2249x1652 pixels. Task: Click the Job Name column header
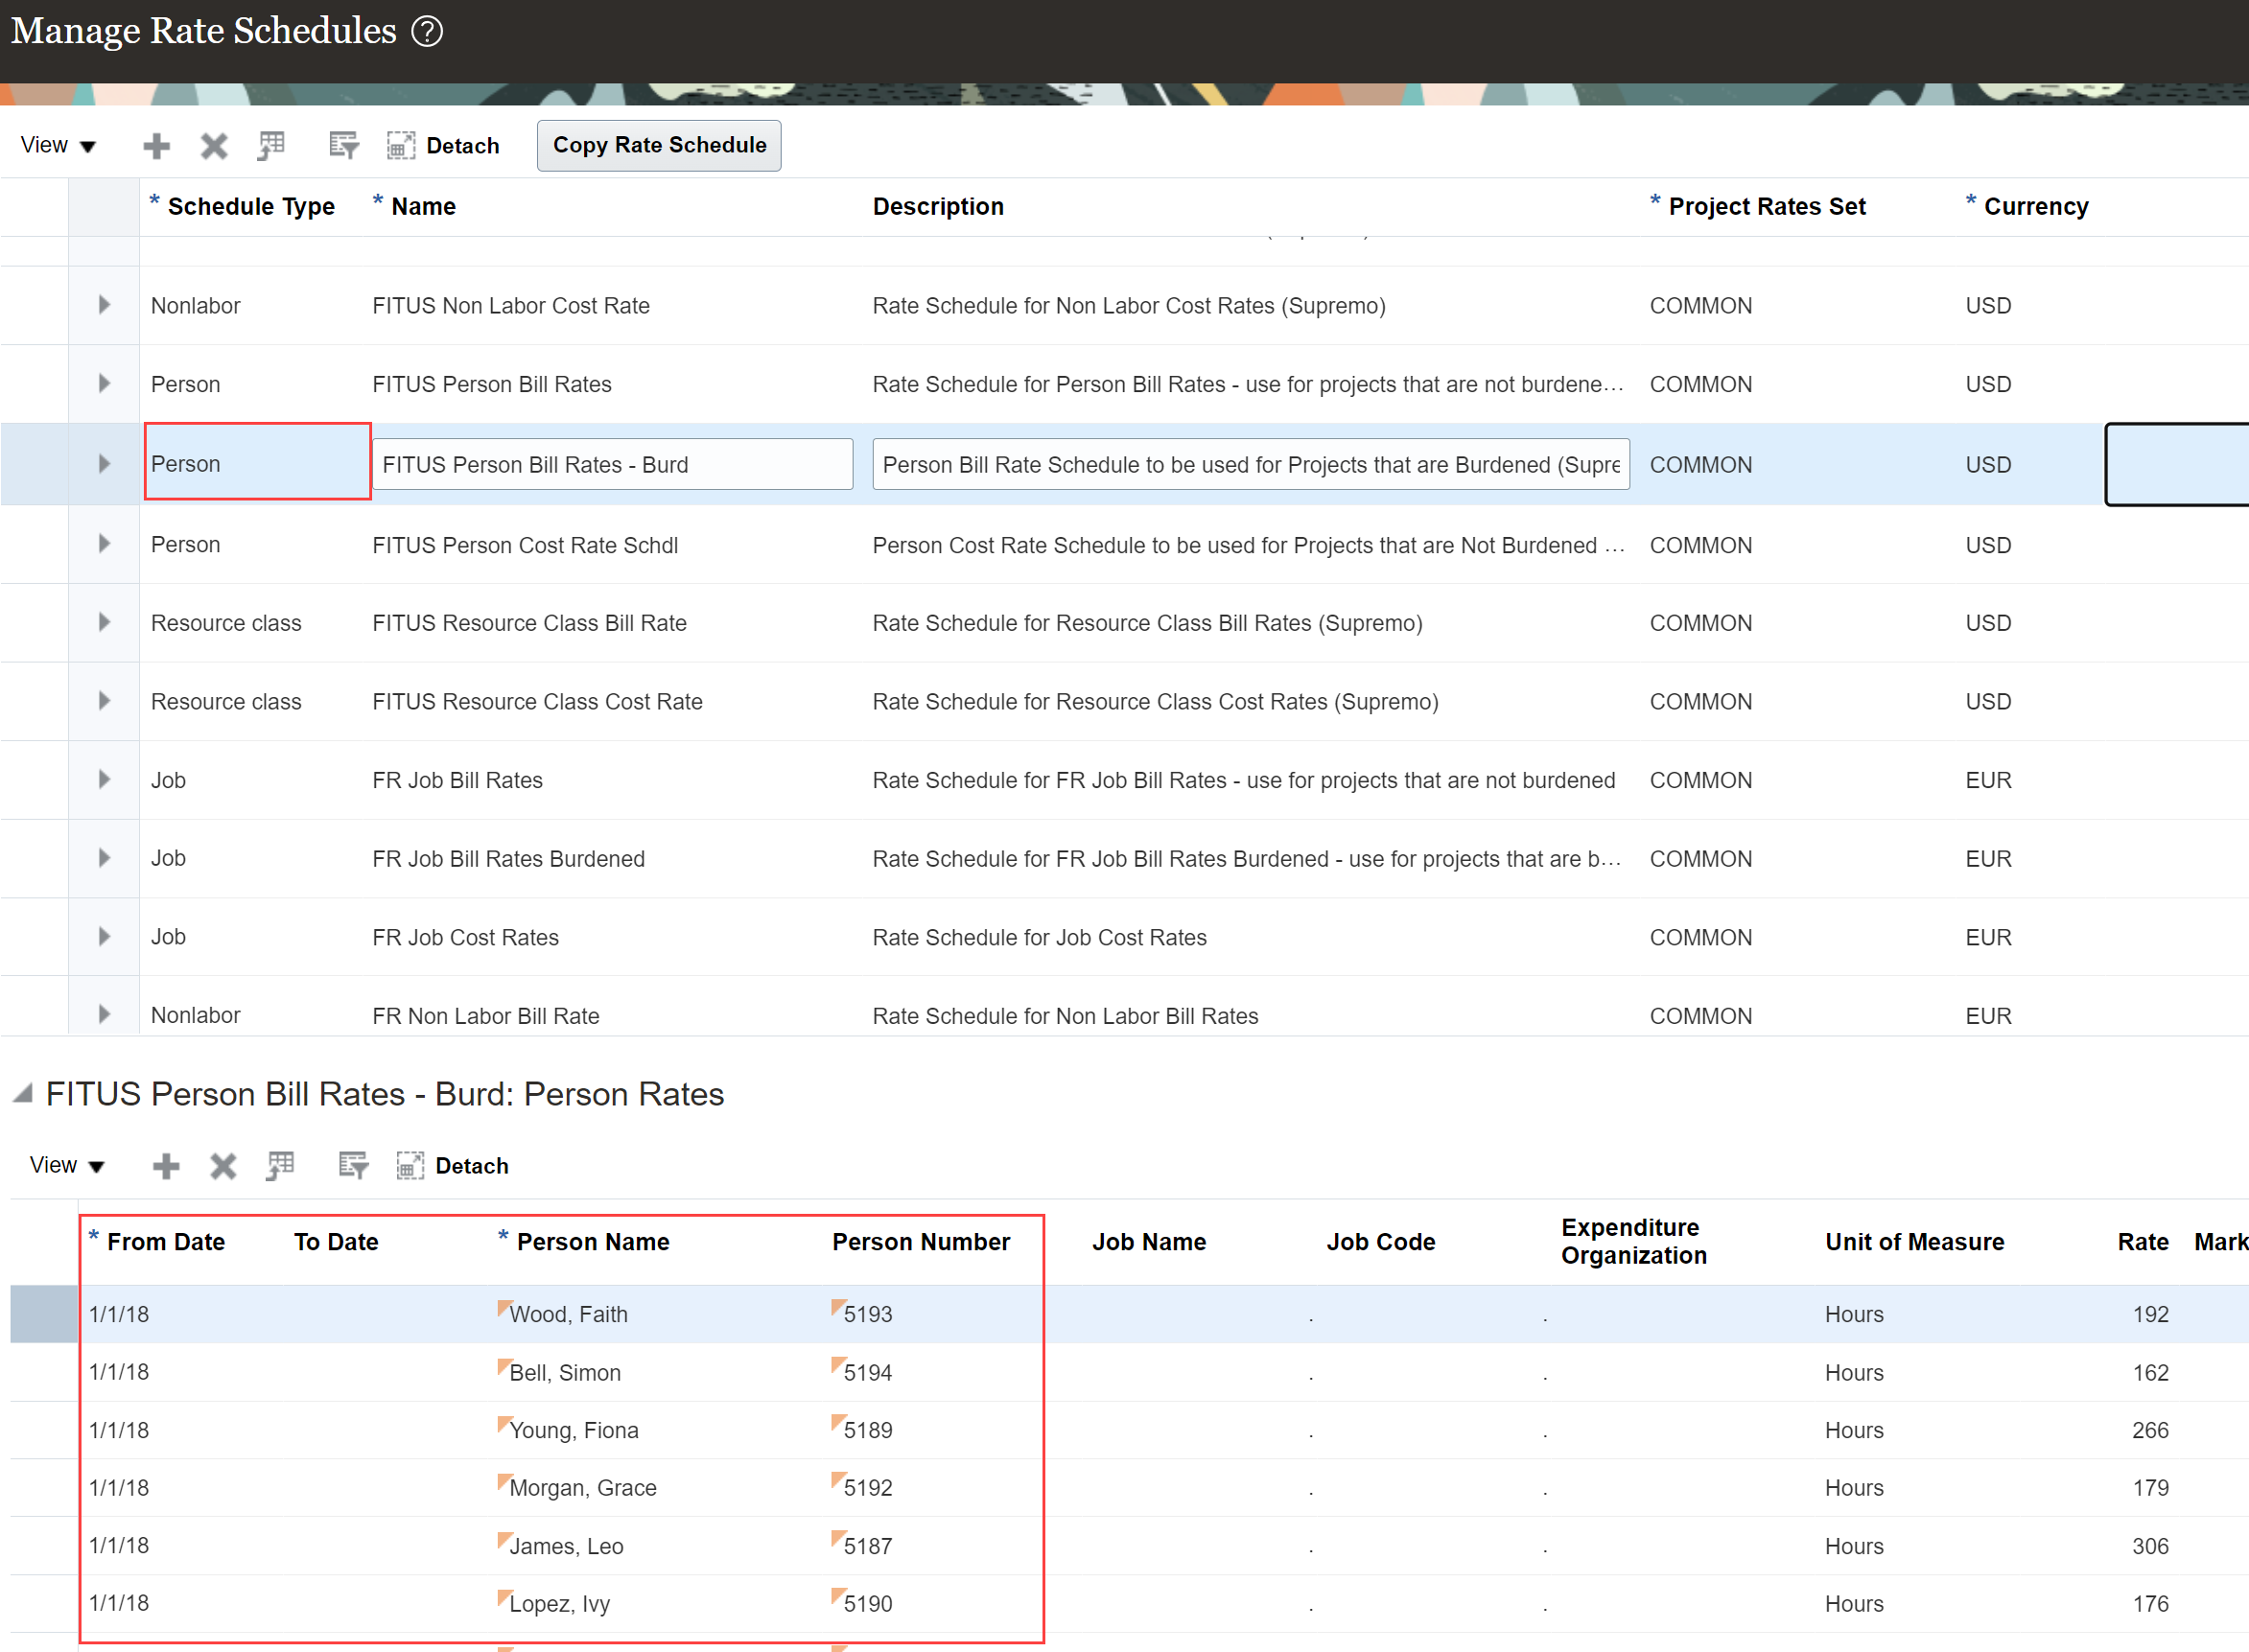1149,1242
